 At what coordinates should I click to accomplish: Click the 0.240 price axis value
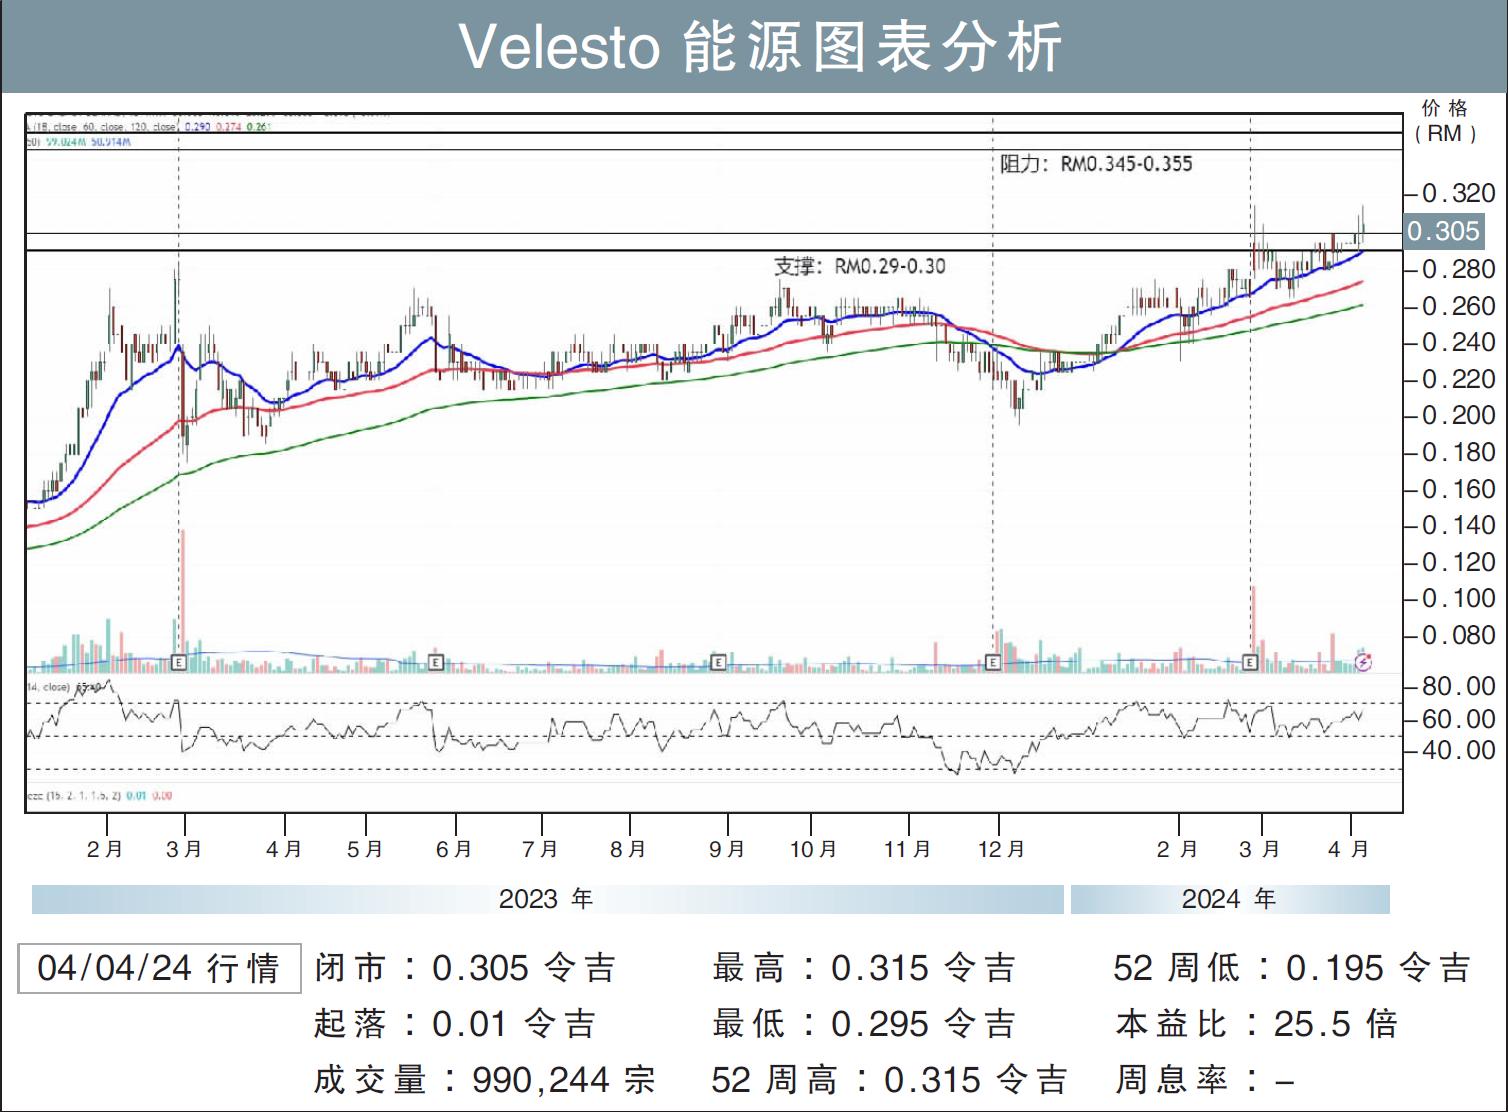[x=1459, y=342]
